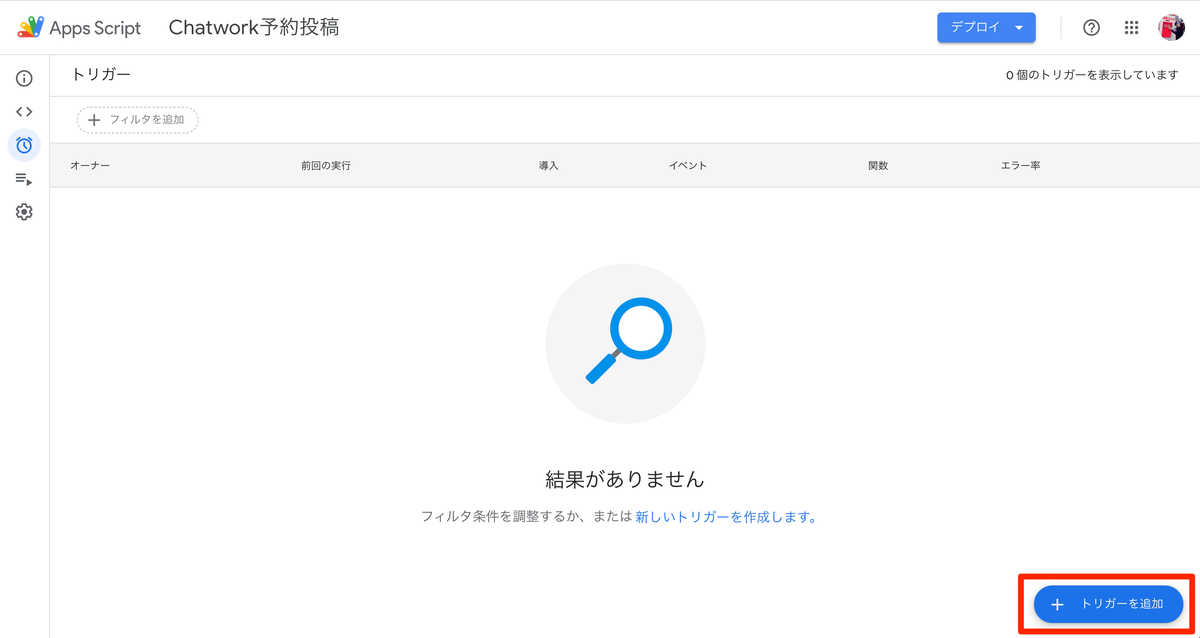Open the Google apps grid icon
Image resolution: width=1200 pixels, height=638 pixels.
pyautogui.click(x=1131, y=27)
